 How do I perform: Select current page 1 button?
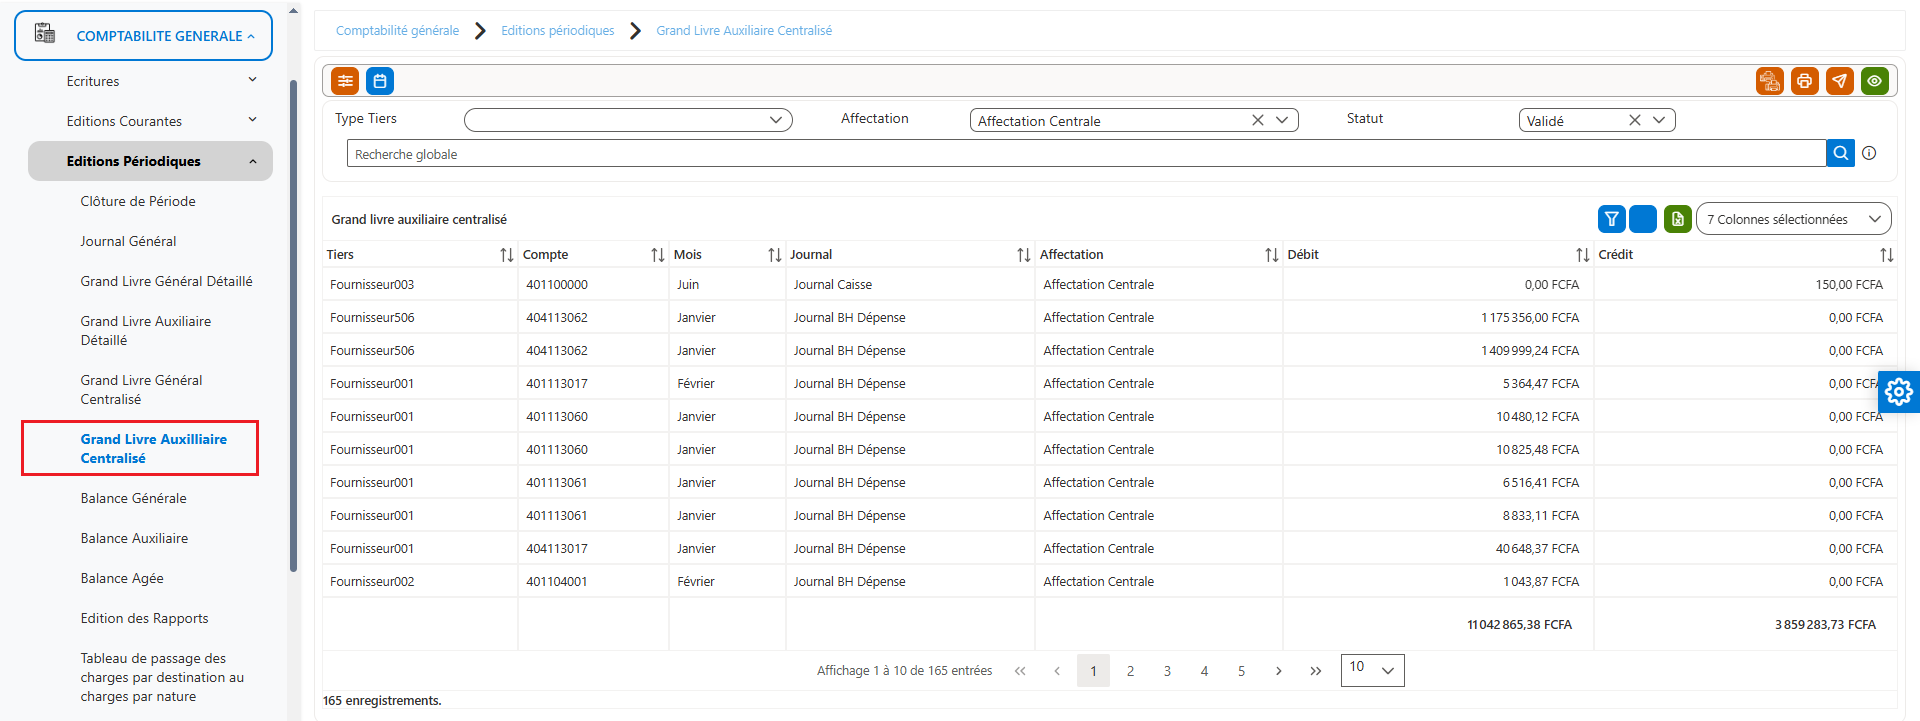pyautogui.click(x=1094, y=671)
